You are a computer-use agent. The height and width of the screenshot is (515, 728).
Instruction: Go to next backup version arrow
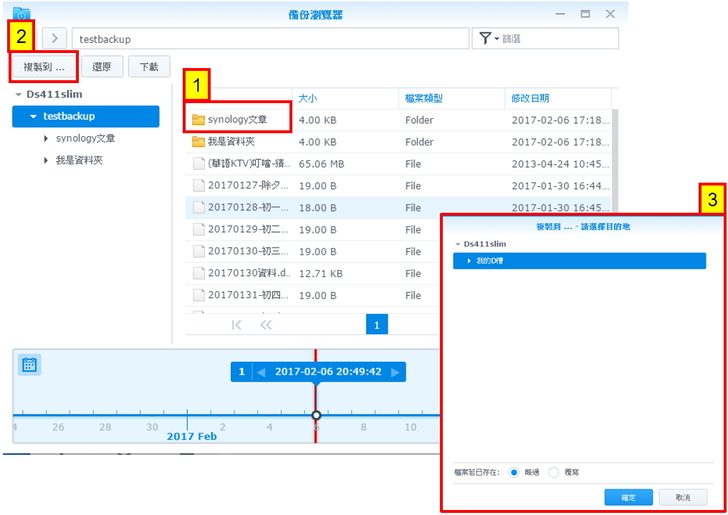pyautogui.click(x=395, y=372)
